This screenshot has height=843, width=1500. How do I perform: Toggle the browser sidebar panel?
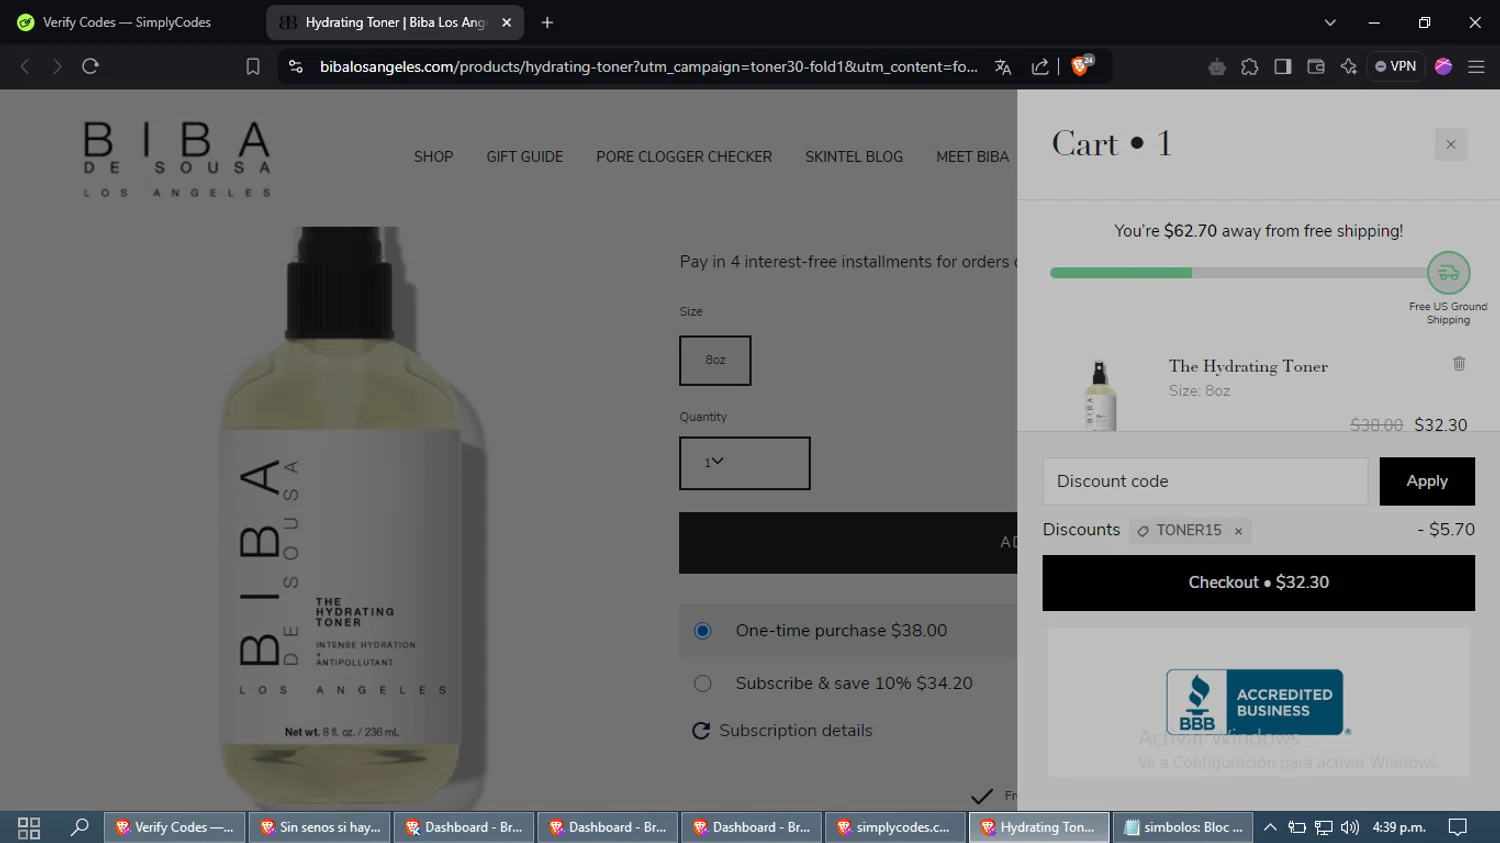[1283, 66]
